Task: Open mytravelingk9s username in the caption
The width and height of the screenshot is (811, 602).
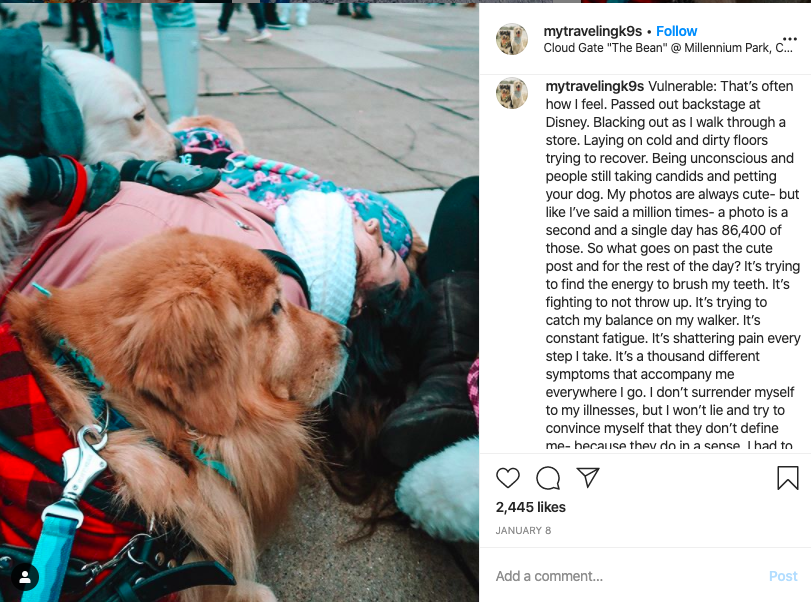Action: coord(594,86)
